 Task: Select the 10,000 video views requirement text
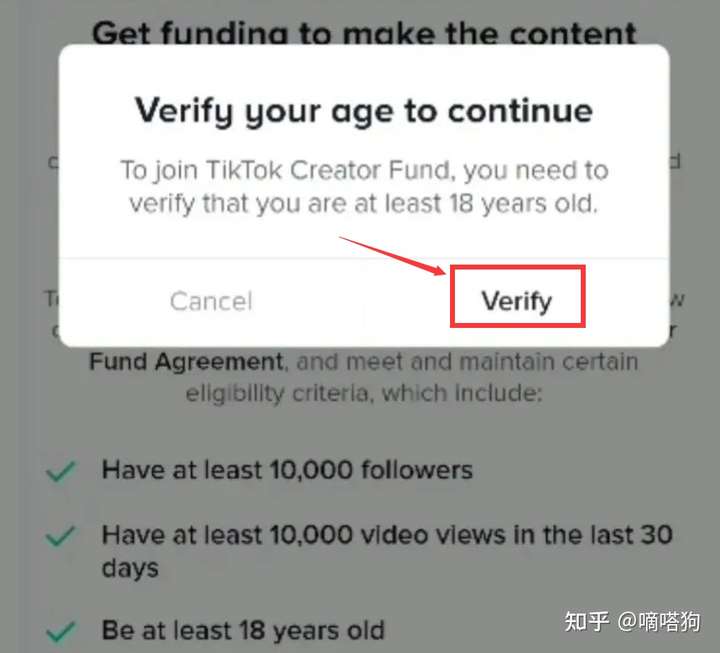pos(387,551)
